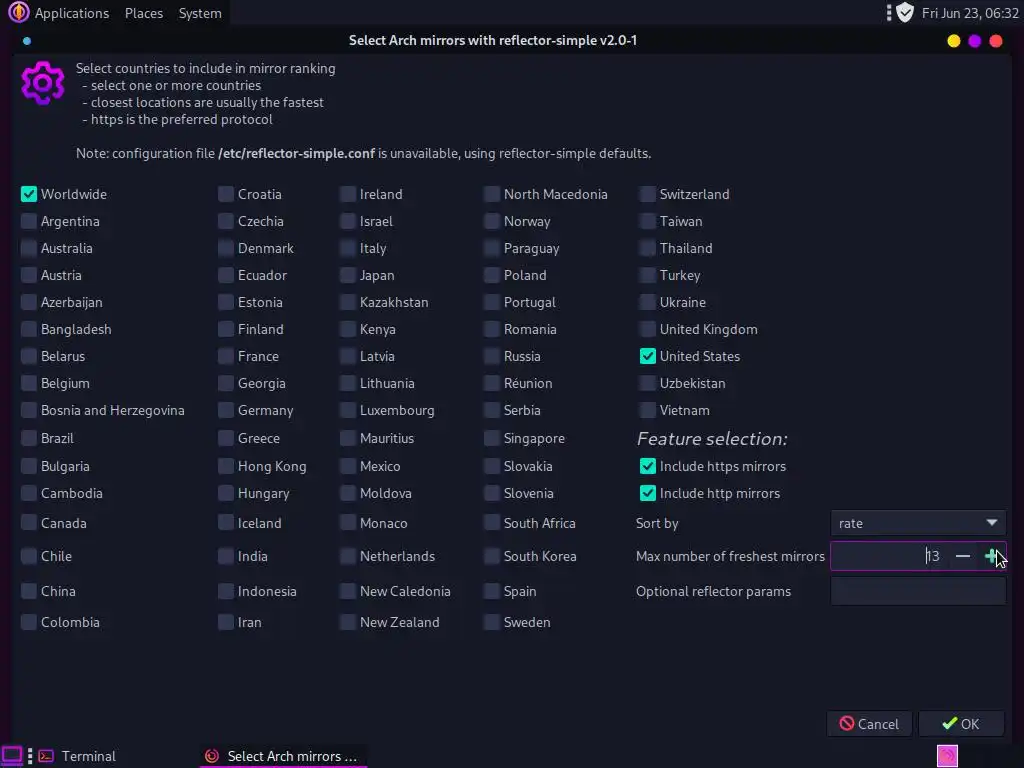Screen dimensions: 1024x768
Task: Tick the Ukraine checkbox
Action: (647, 302)
